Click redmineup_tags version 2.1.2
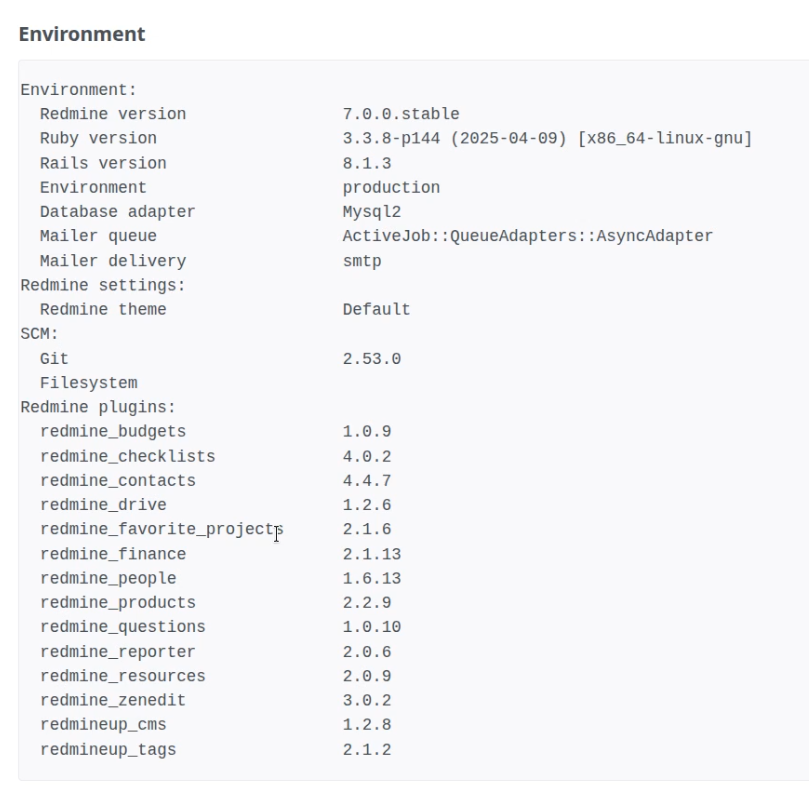This screenshot has height=796, width=809. pos(367,750)
